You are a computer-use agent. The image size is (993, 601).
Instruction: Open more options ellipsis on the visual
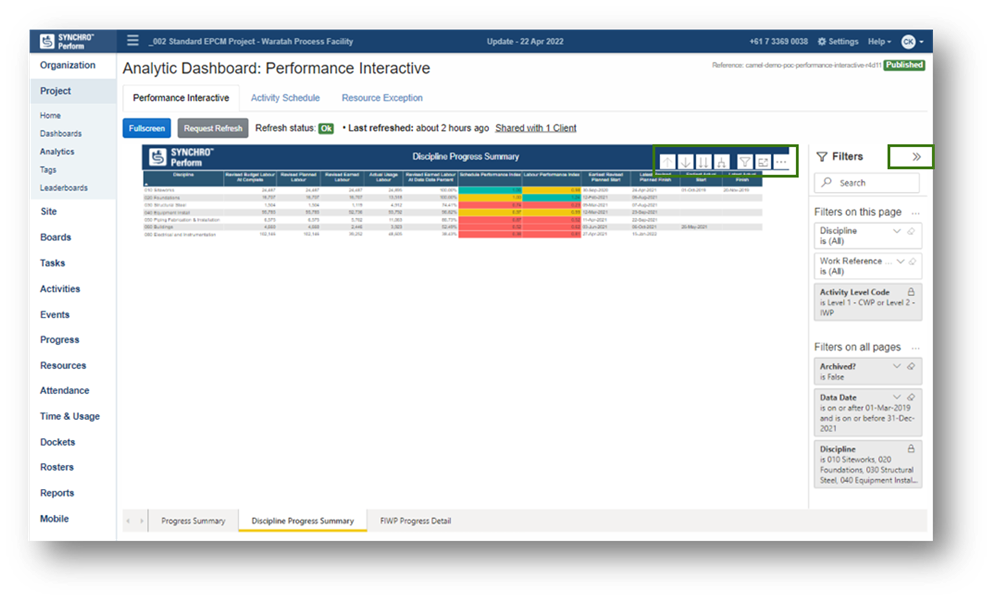781,161
